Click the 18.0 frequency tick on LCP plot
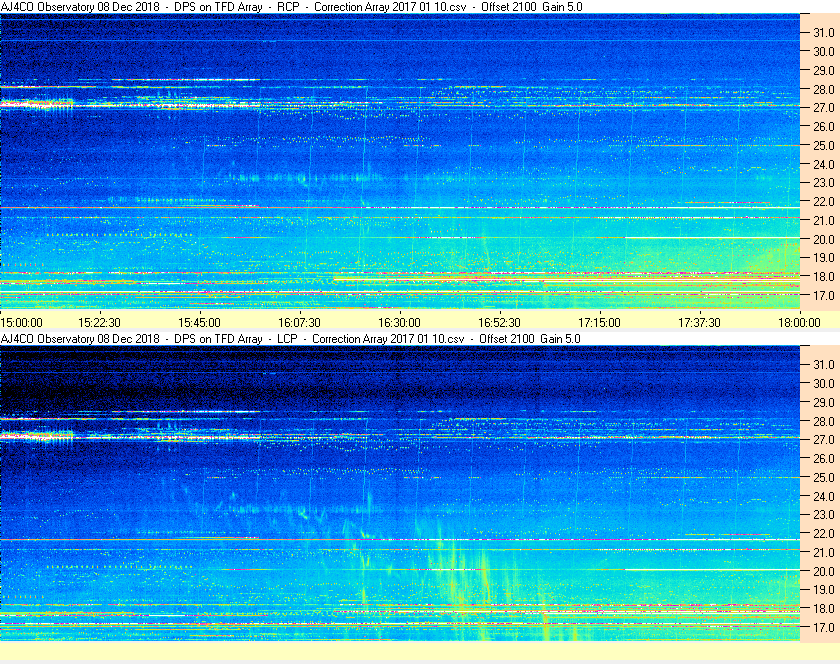The image size is (840, 664). click(824, 609)
